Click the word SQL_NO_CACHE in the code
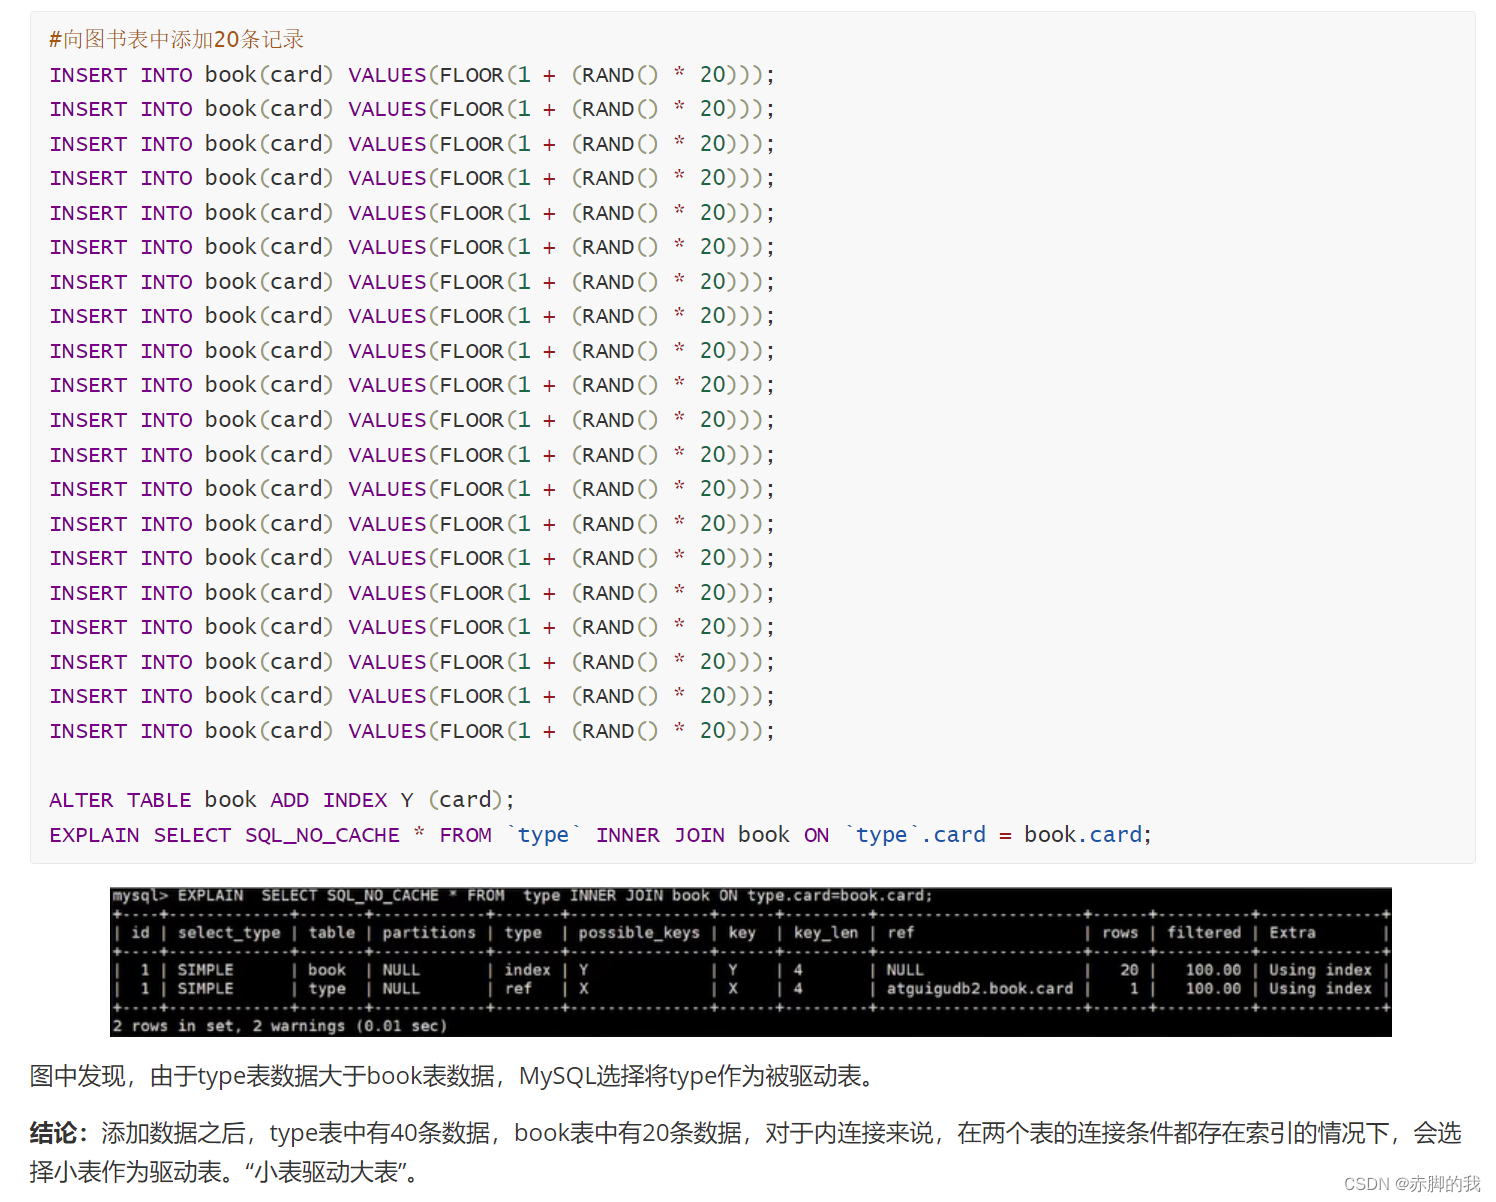This screenshot has width=1496, height=1202. point(322,835)
